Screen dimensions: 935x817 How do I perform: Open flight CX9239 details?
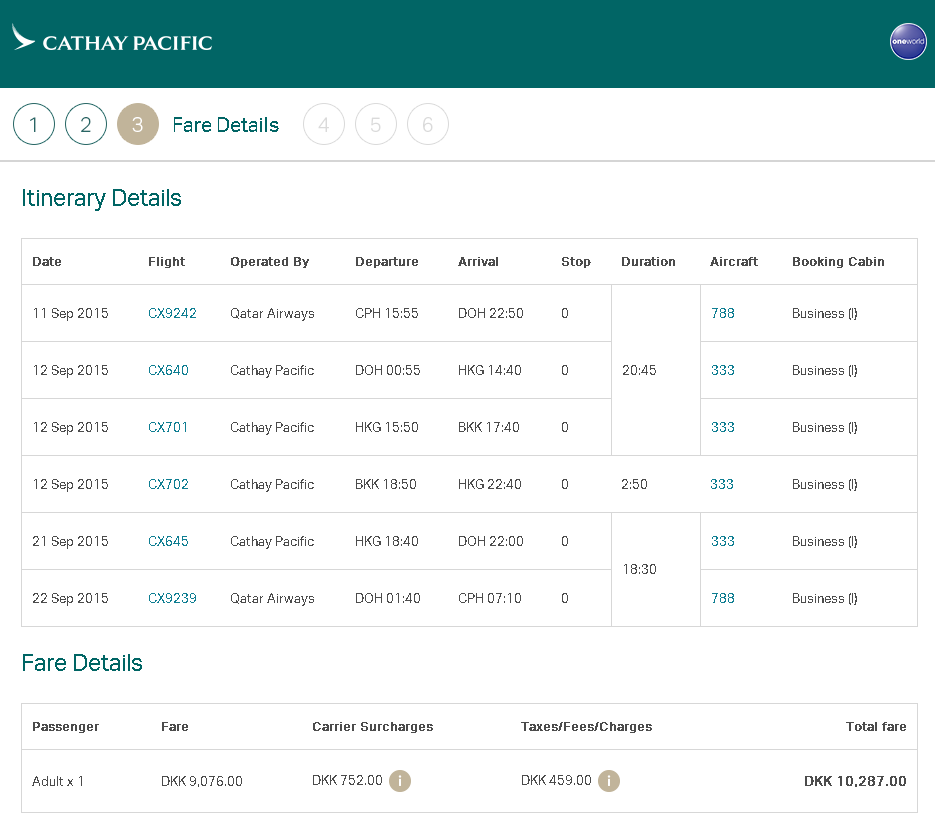click(x=172, y=598)
